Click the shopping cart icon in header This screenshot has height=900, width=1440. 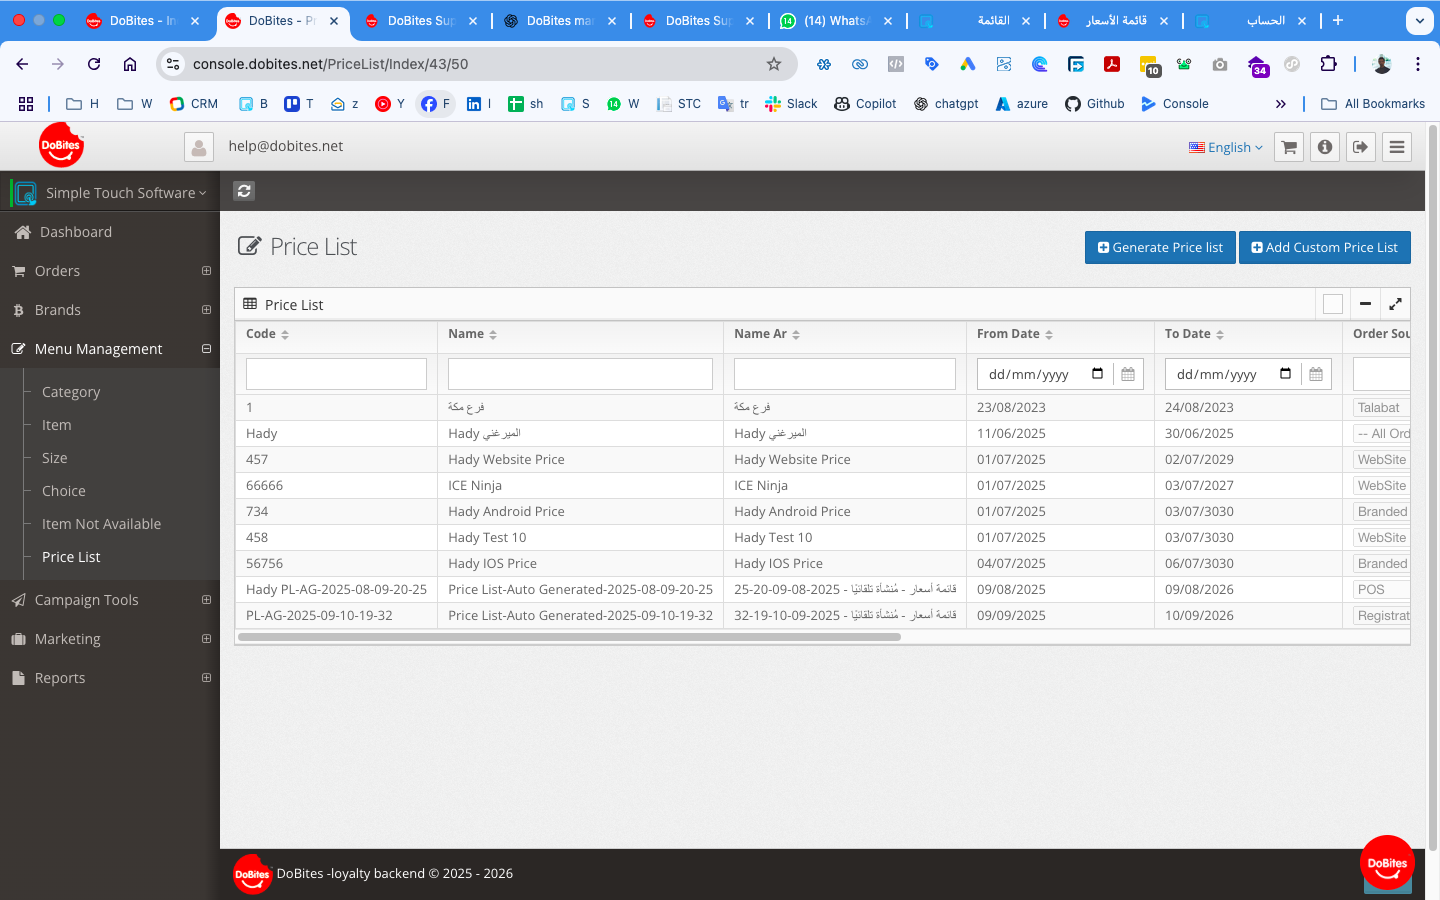click(1289, 147)
